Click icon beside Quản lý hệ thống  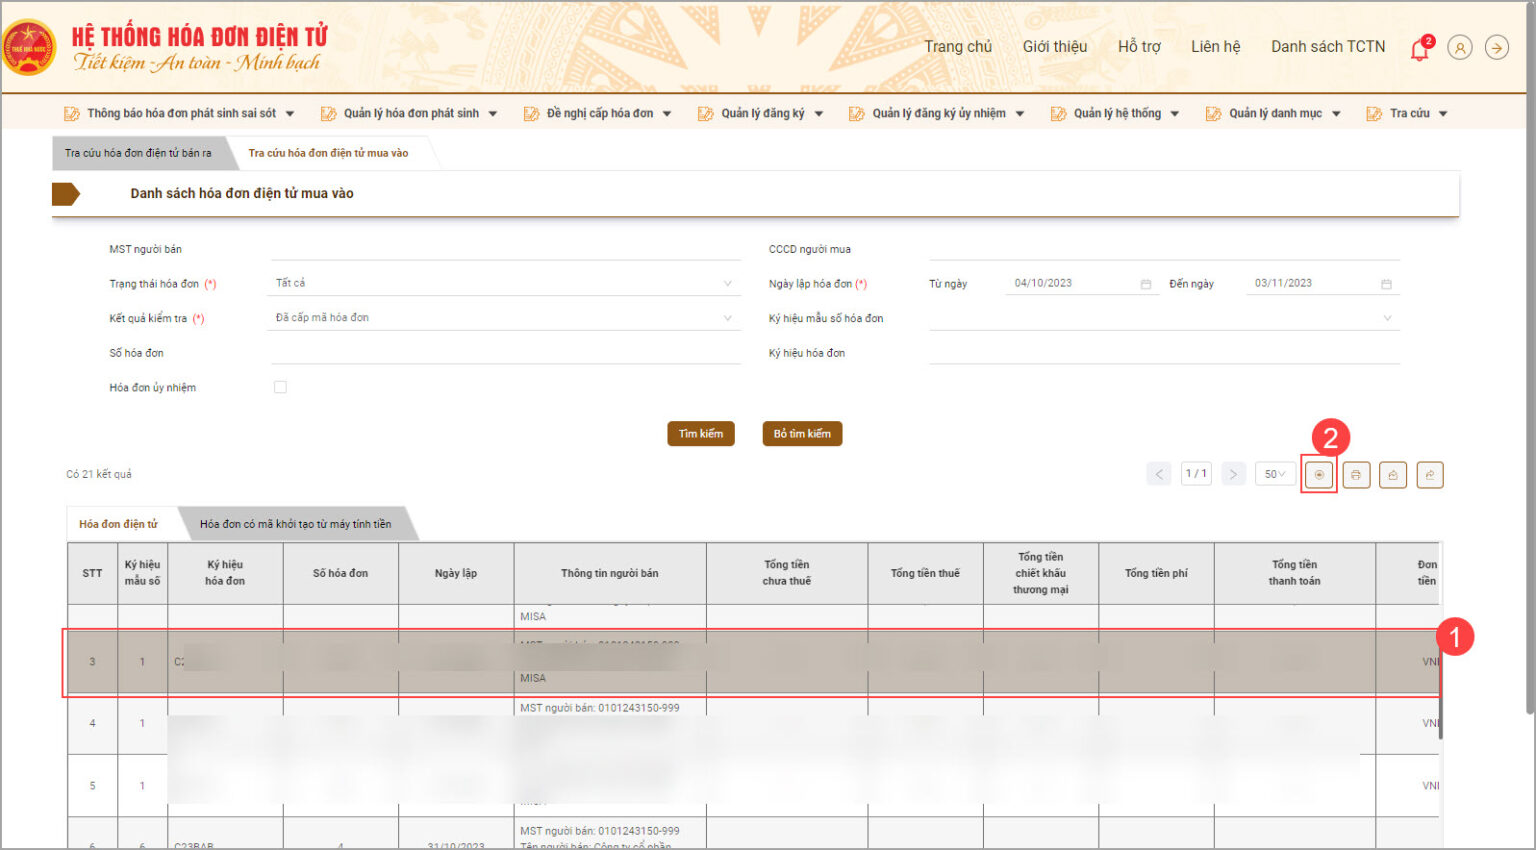point(1058,114)
